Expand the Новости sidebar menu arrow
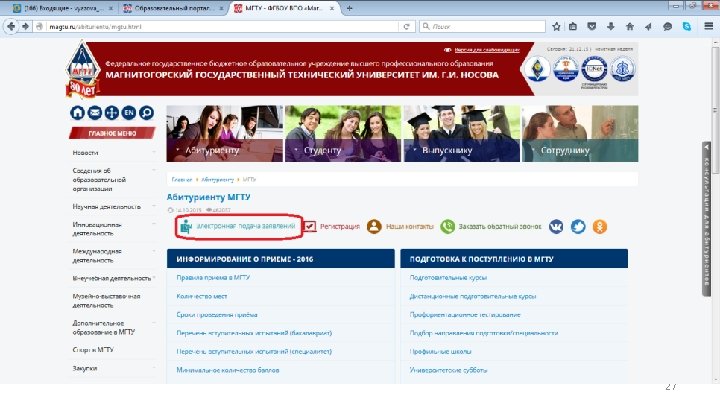Viewport: 720px width, 405px height. pos(154,152)
